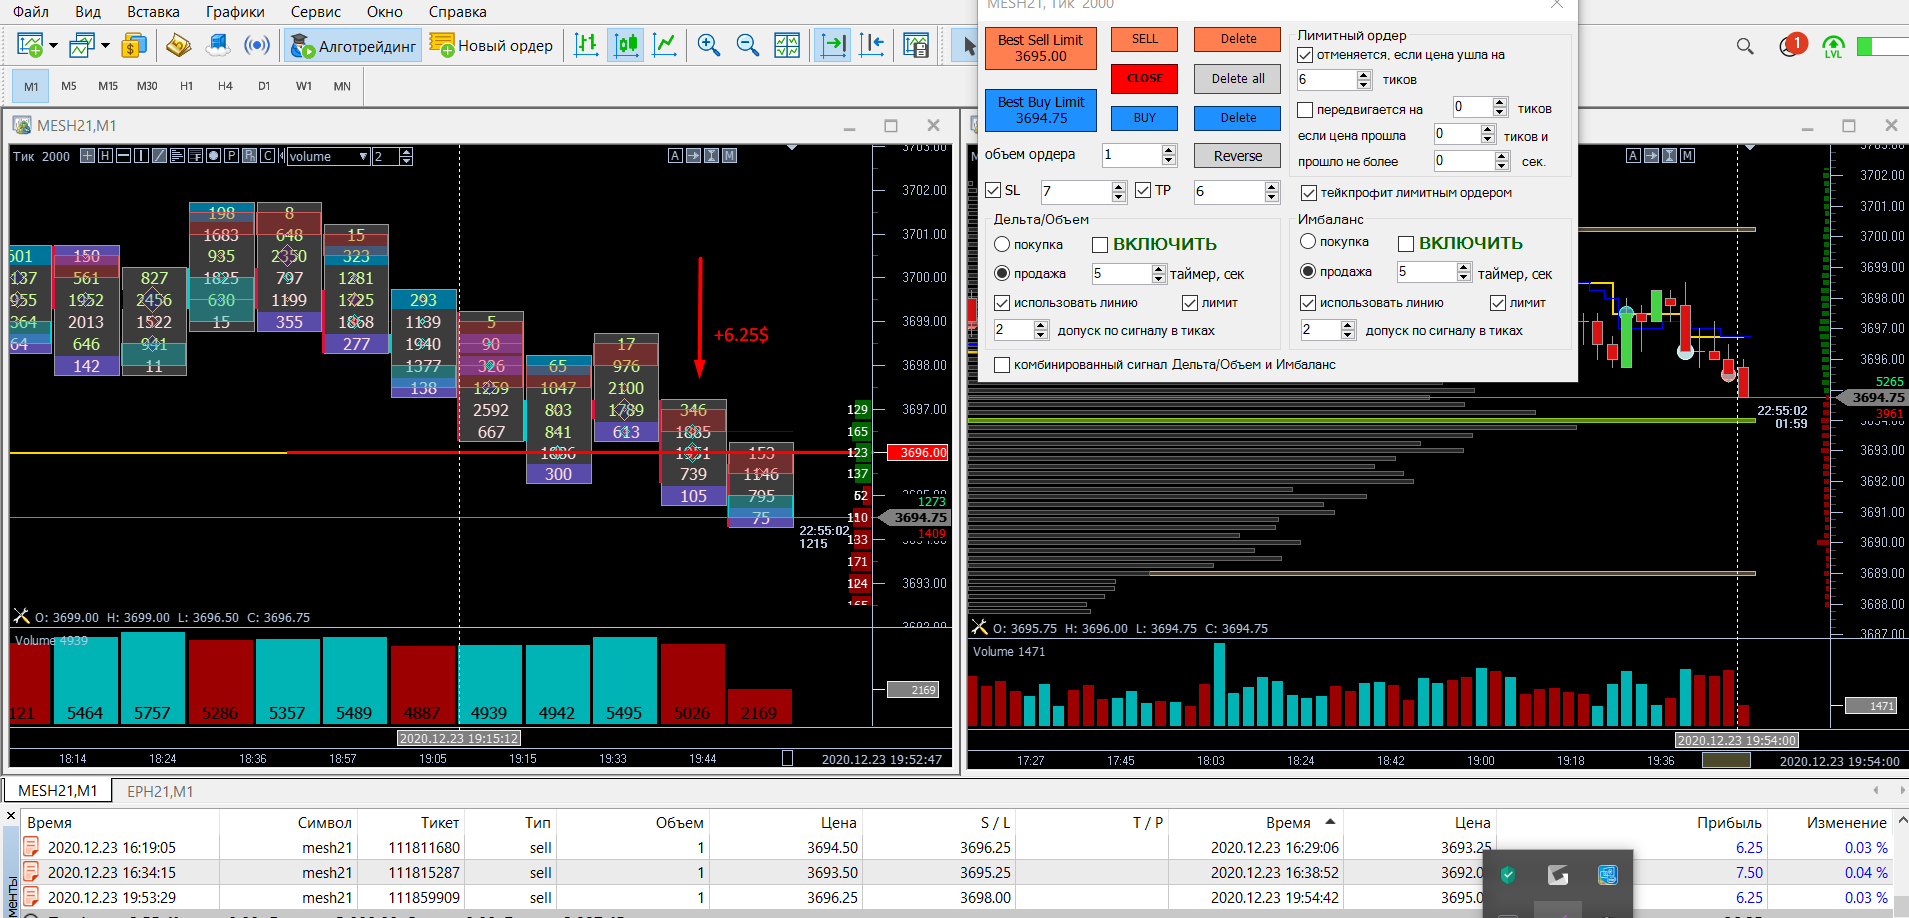The width and height of the screenshot is (1909, 918).
Task: Adjust the Дельта/Объем timer seconds stepper
Action: coord(1159,274)
